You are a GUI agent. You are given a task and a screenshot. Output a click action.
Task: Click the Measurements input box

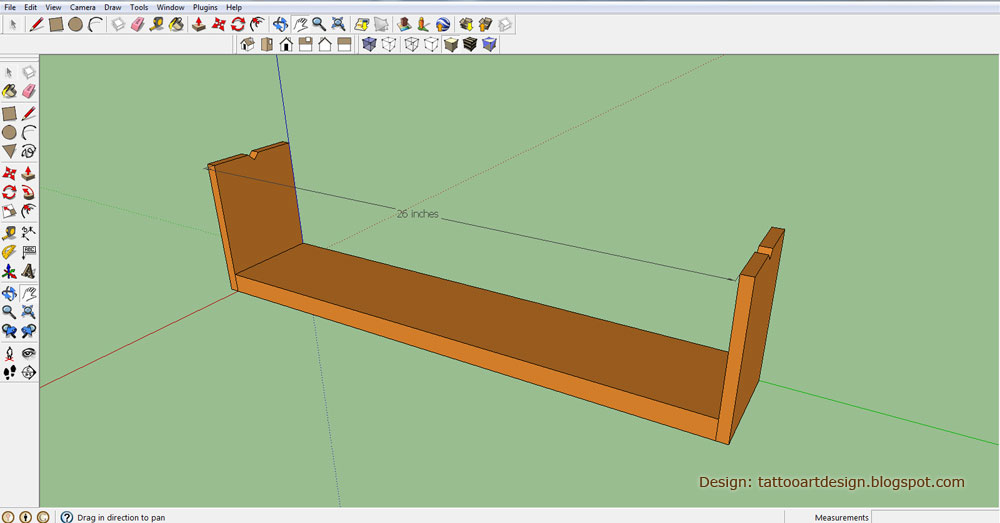coord(934,517)
